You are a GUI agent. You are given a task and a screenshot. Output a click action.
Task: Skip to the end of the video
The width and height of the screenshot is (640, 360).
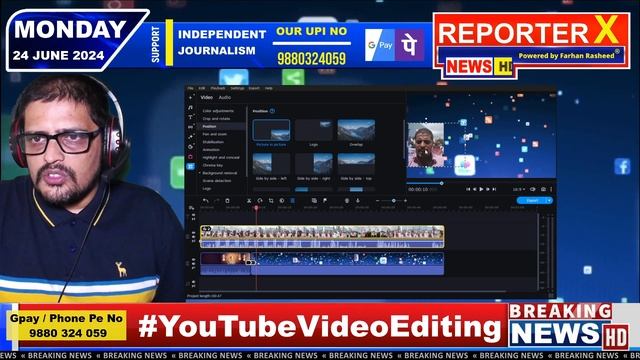tap(494, 189)
